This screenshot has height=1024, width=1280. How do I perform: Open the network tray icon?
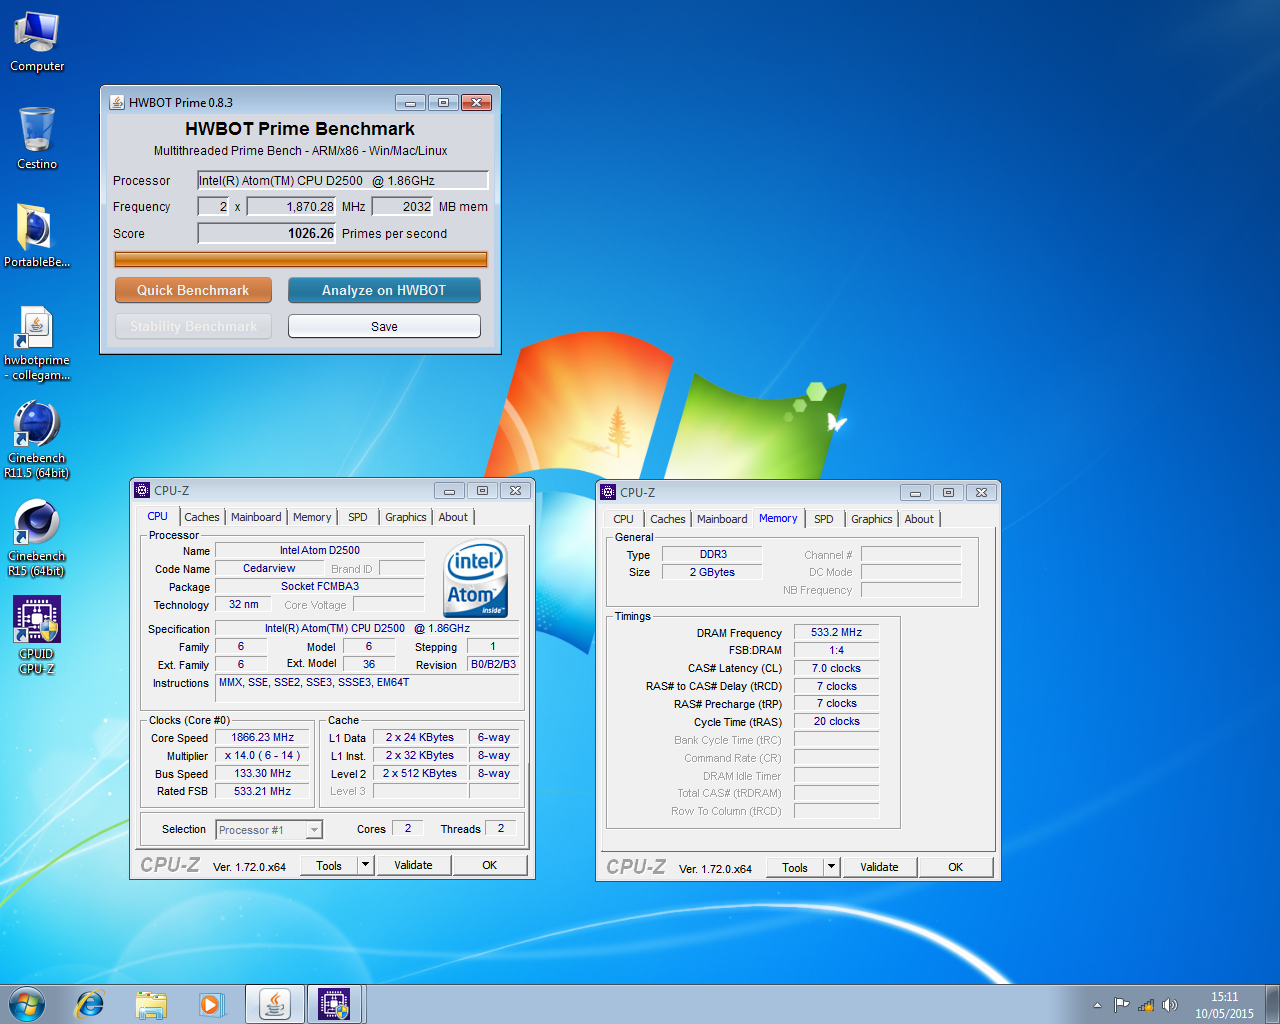[1146, 1005]
